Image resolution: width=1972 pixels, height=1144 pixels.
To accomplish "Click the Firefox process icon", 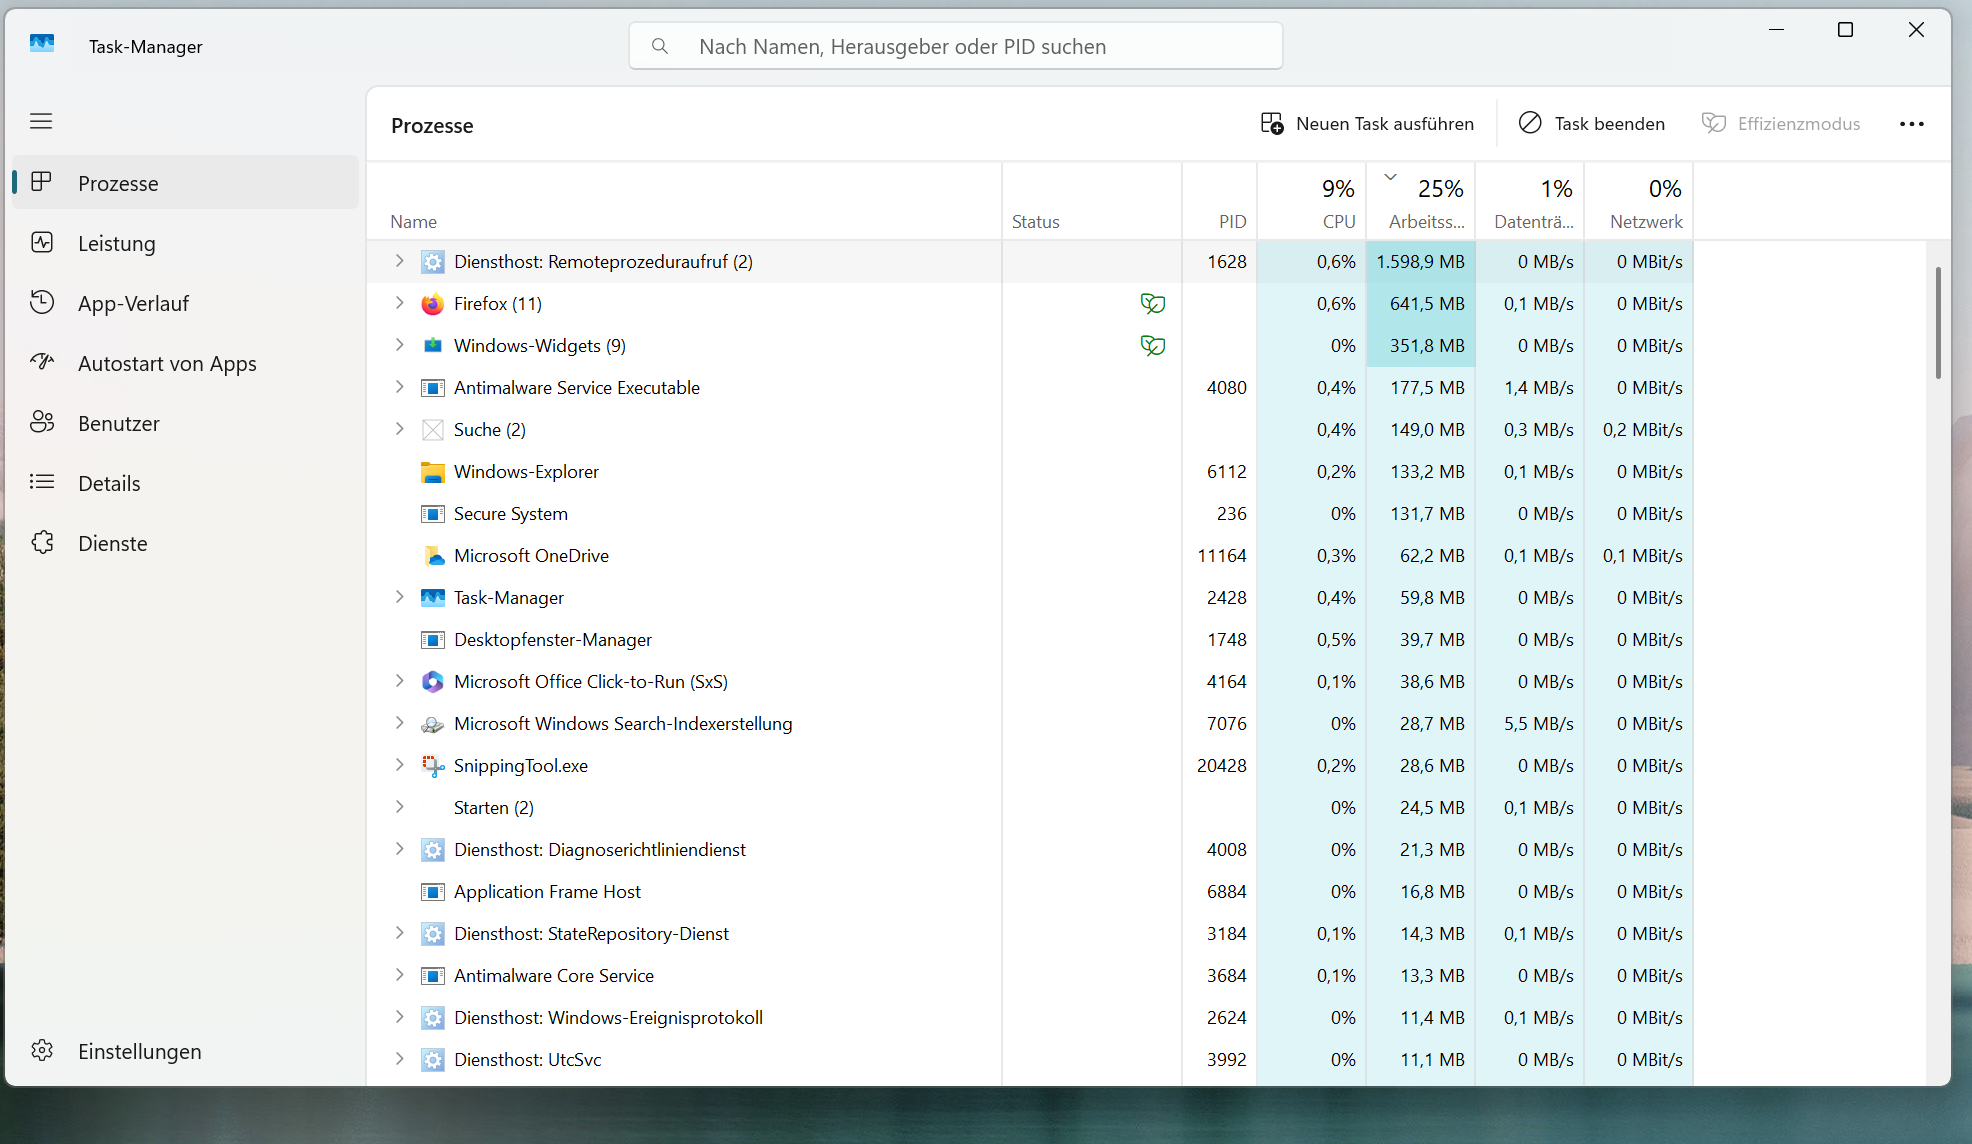I will point(432,304).
